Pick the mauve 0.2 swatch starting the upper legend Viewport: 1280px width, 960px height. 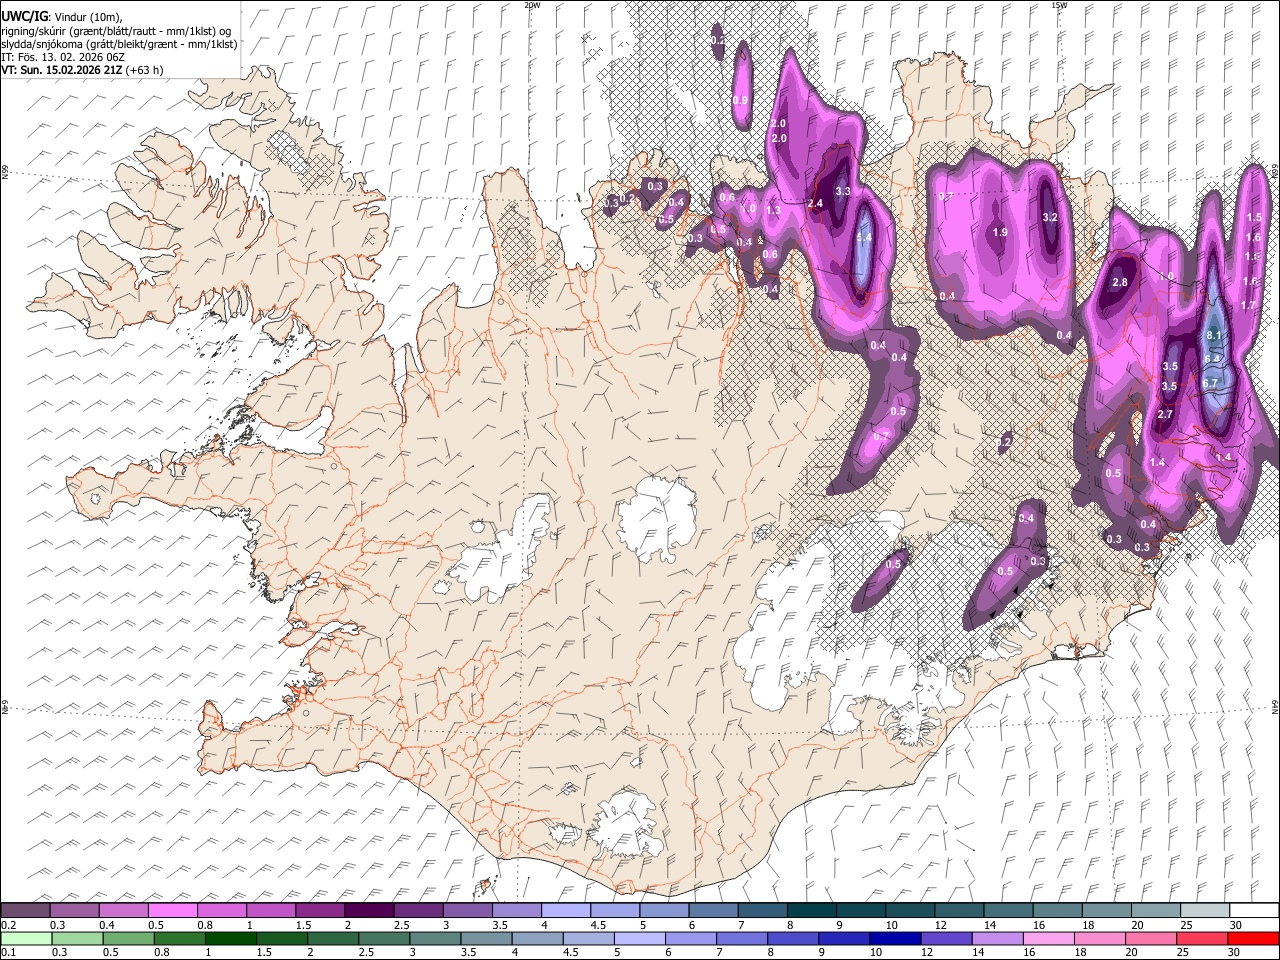(25, 911)
